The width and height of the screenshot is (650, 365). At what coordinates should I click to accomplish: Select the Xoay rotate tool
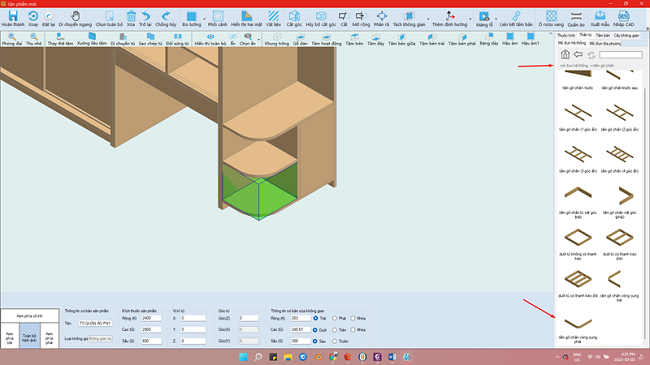(x=33, y=16)
